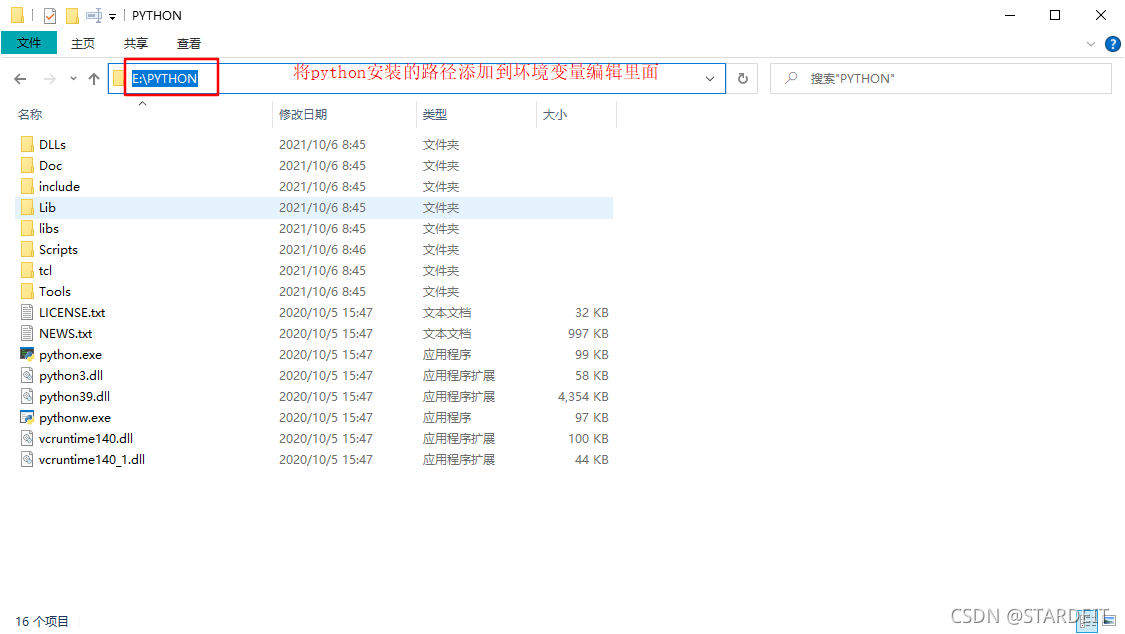Open the address bar history dropdown
This screenshot has width=1125, height=634.
(x=710, y=79)
